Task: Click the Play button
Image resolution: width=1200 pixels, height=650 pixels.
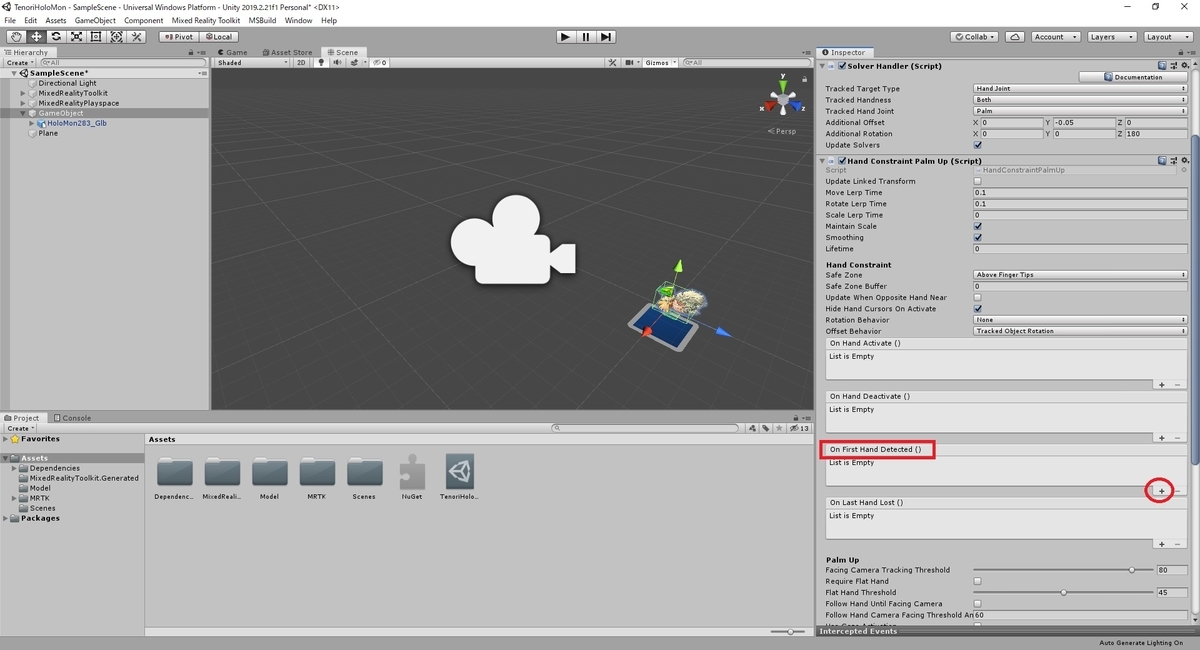Action: click(x=565, y=37)
